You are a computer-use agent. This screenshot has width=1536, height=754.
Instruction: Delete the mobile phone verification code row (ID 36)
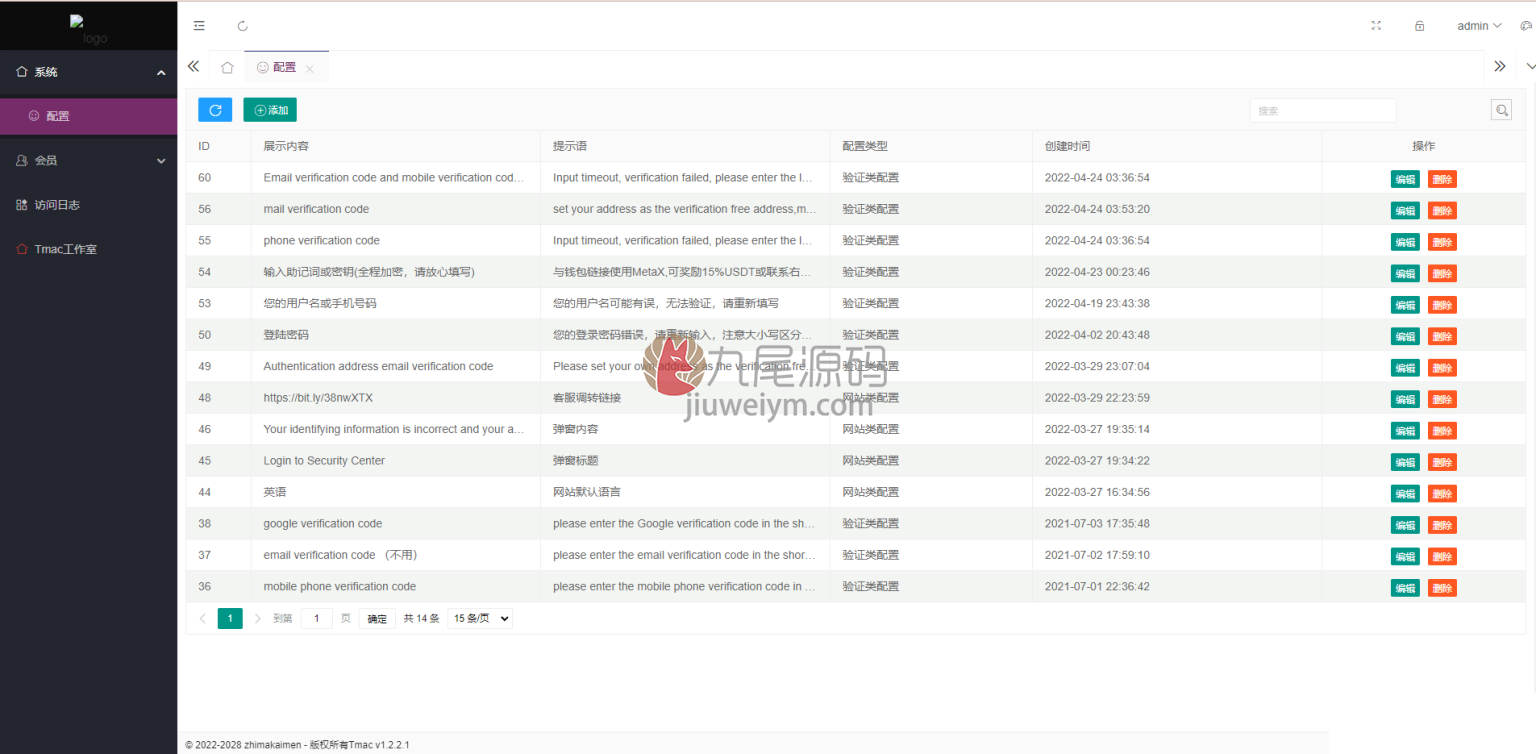(1442, 588)
